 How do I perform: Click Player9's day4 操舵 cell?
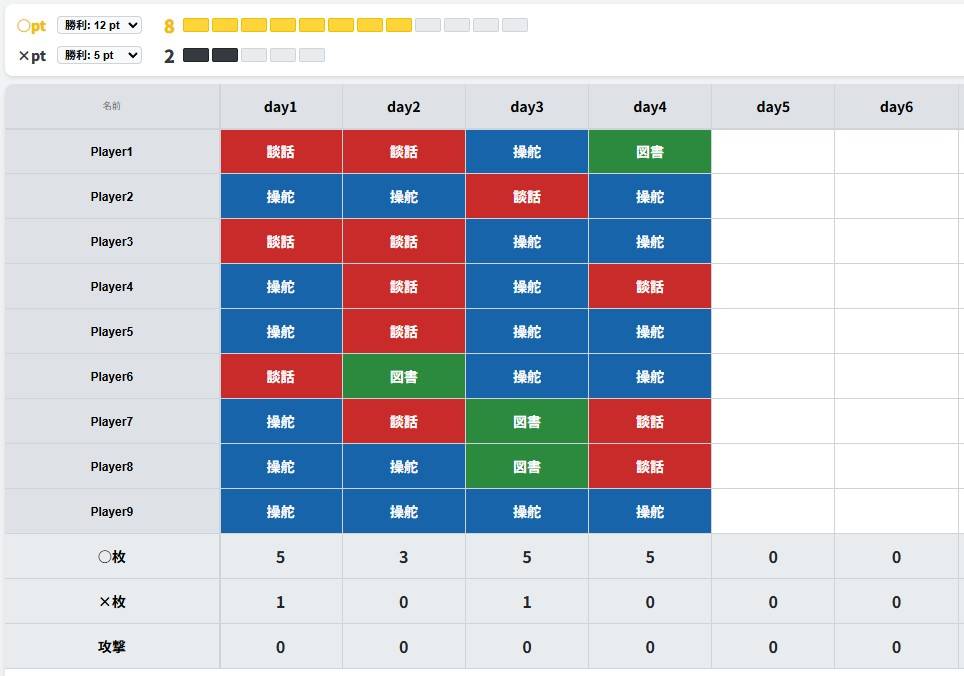650,512
